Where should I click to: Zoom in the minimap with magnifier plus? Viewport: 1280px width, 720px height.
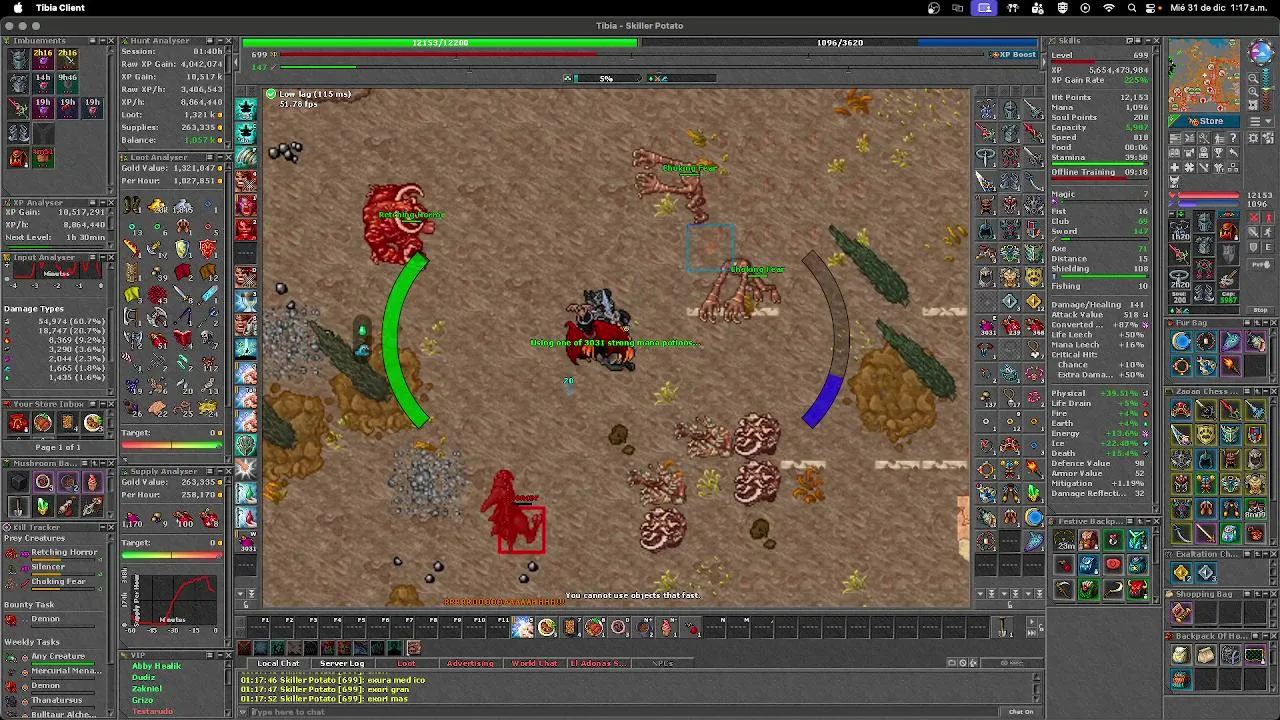[1253, 92]
